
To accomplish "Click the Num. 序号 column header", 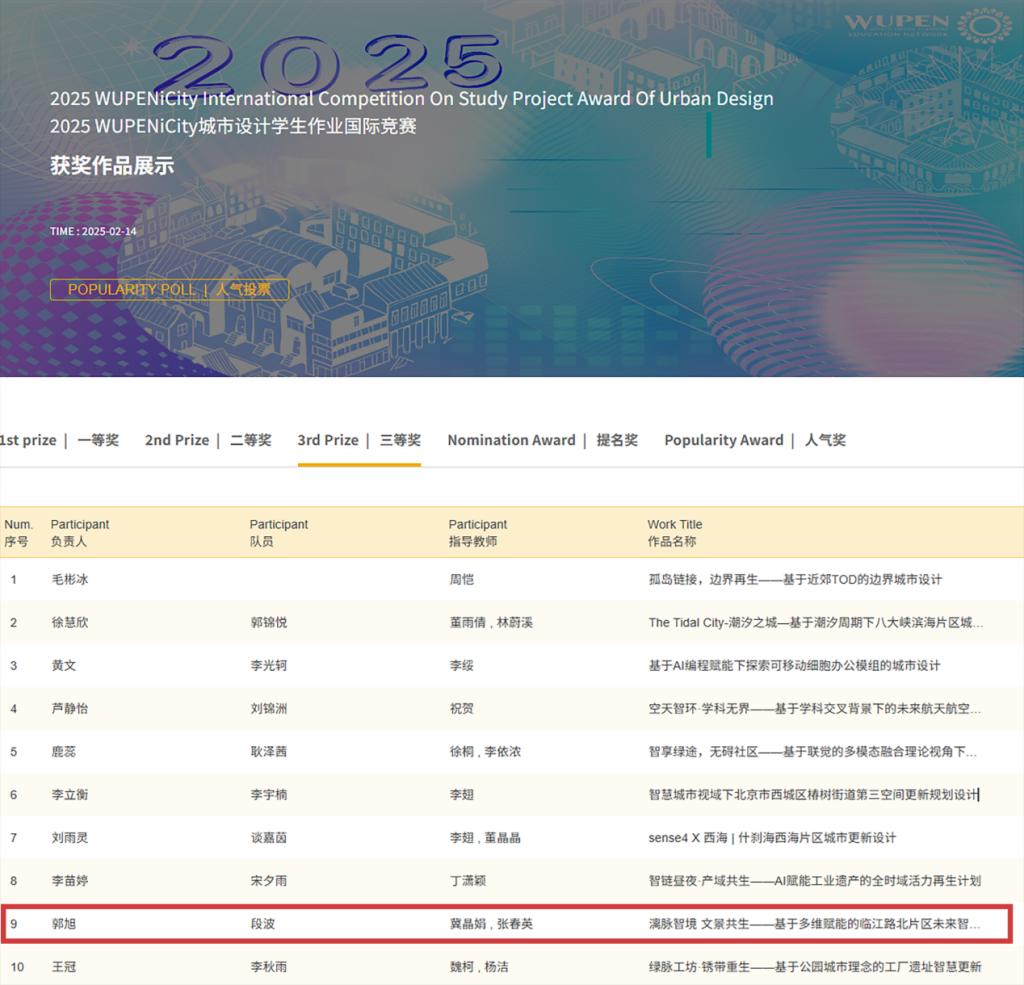I will point(18,532).
